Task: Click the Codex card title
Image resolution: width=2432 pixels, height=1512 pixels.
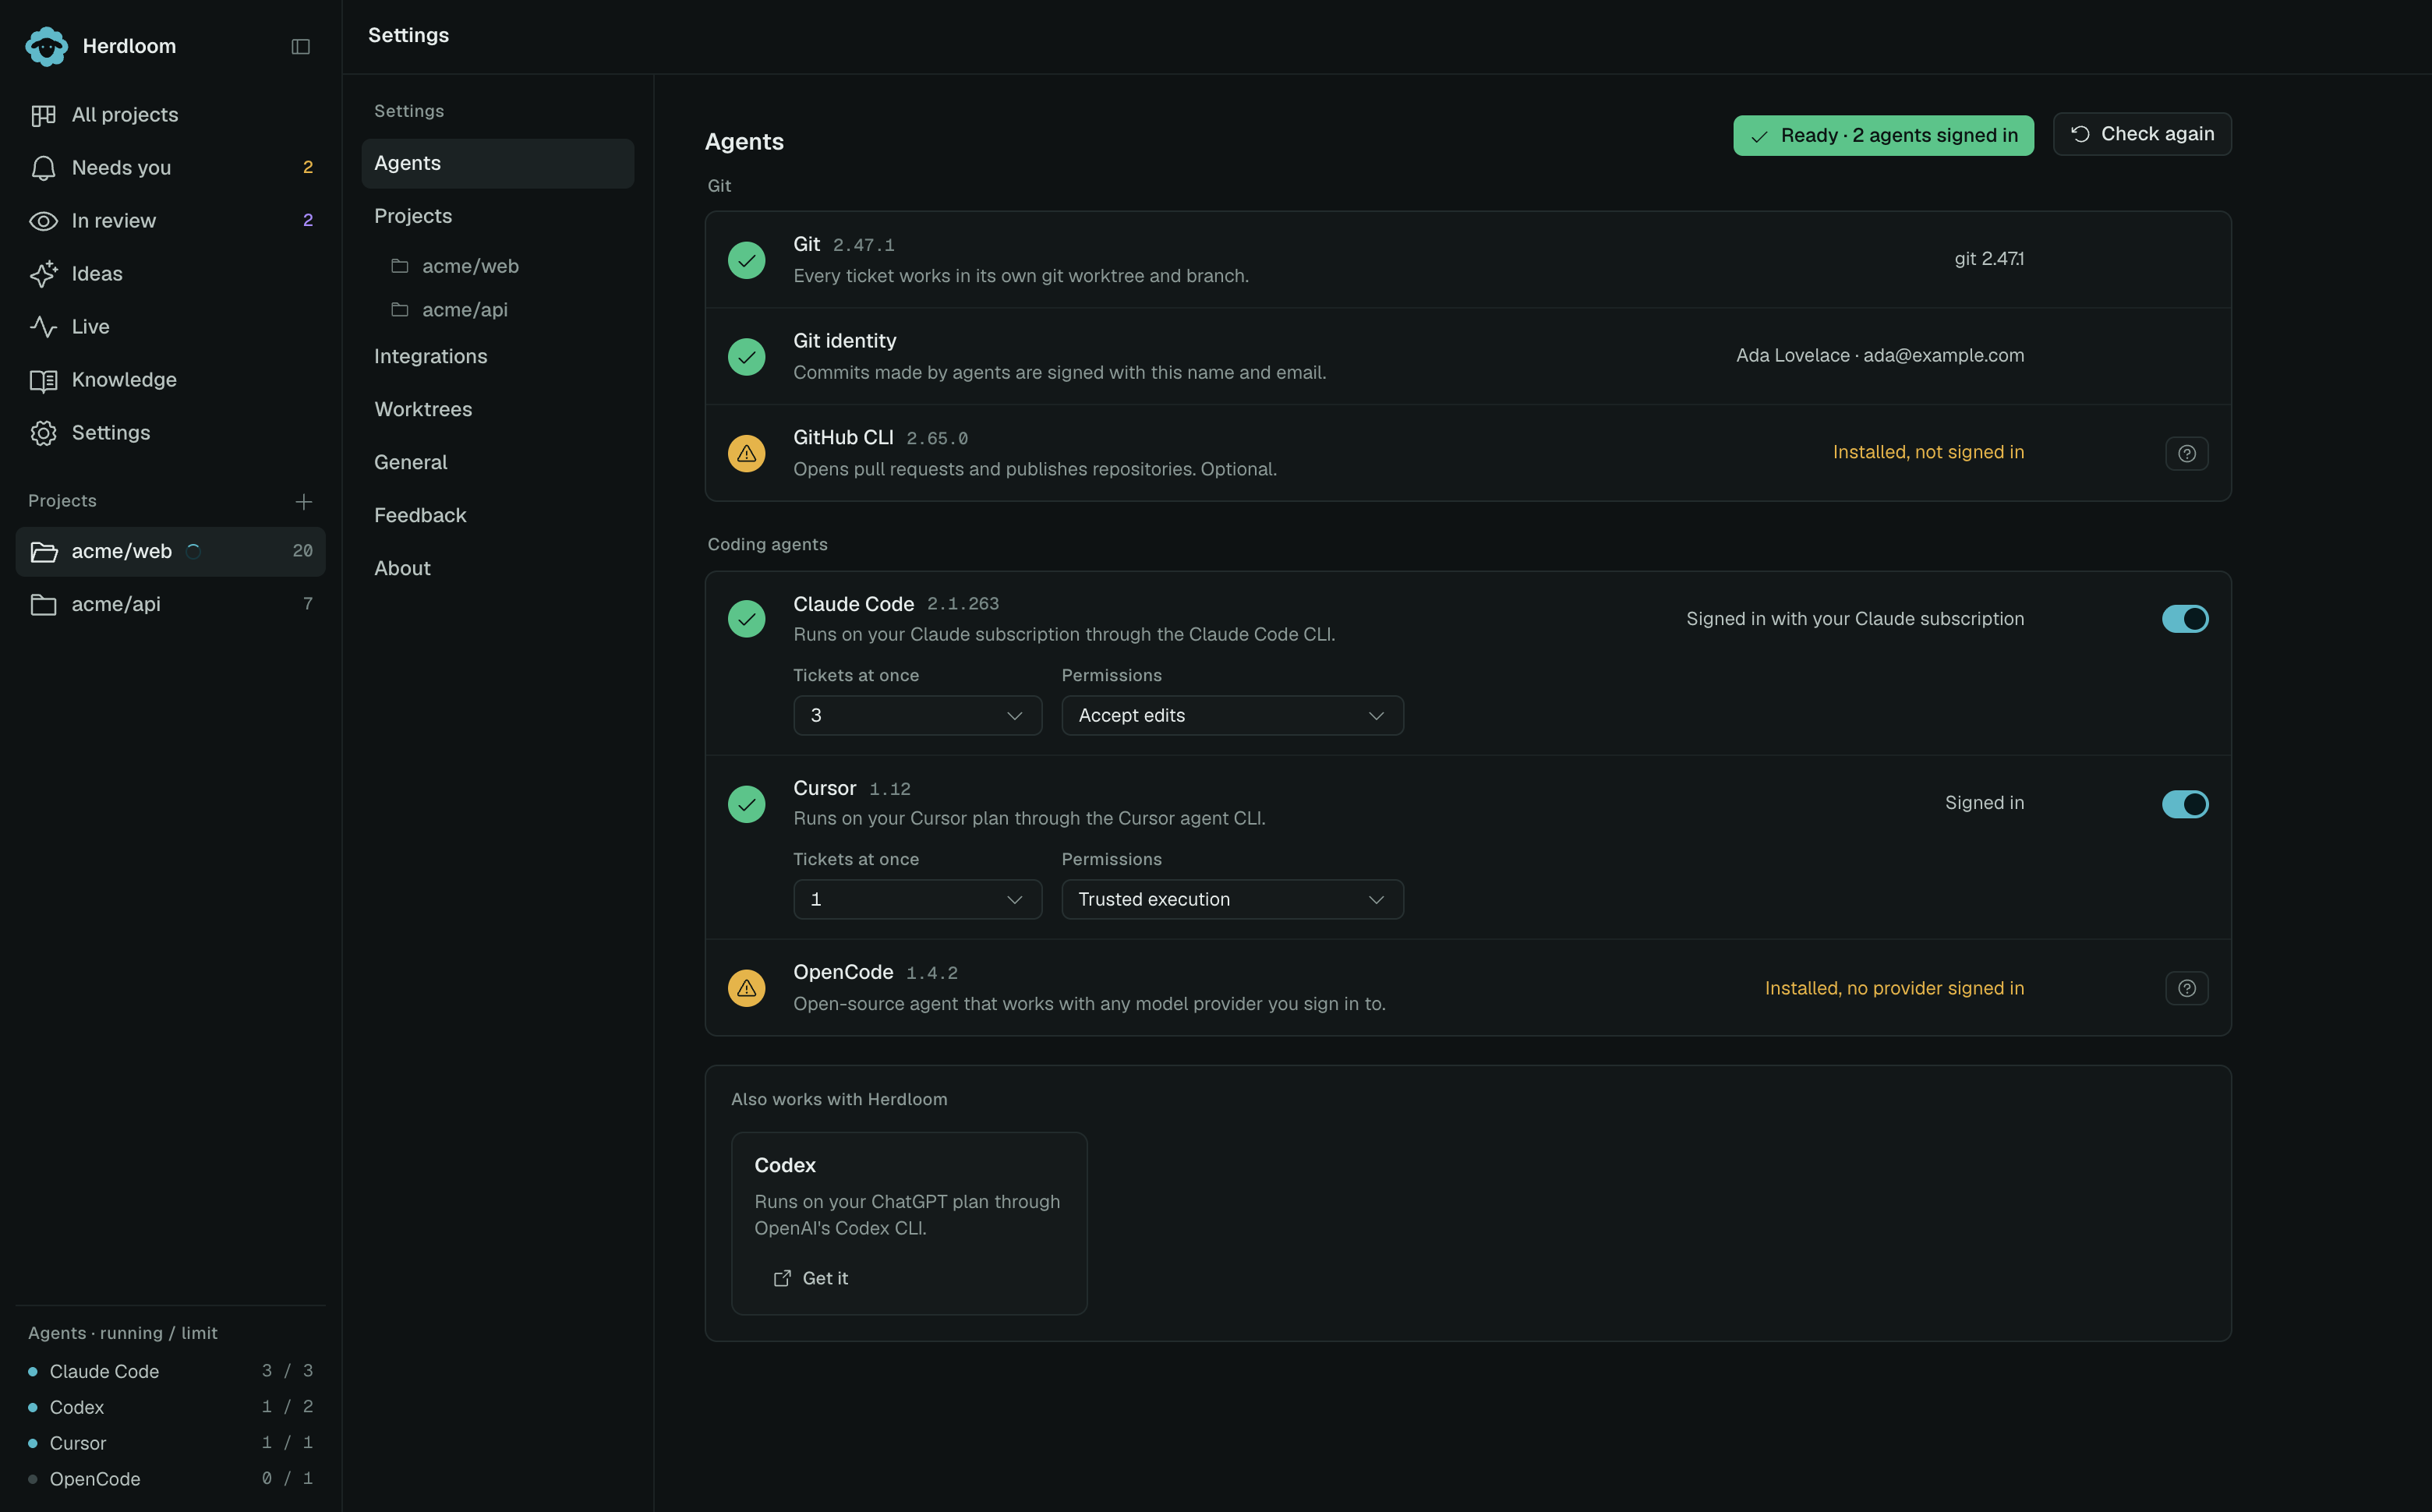Action: click(785, 1166)
